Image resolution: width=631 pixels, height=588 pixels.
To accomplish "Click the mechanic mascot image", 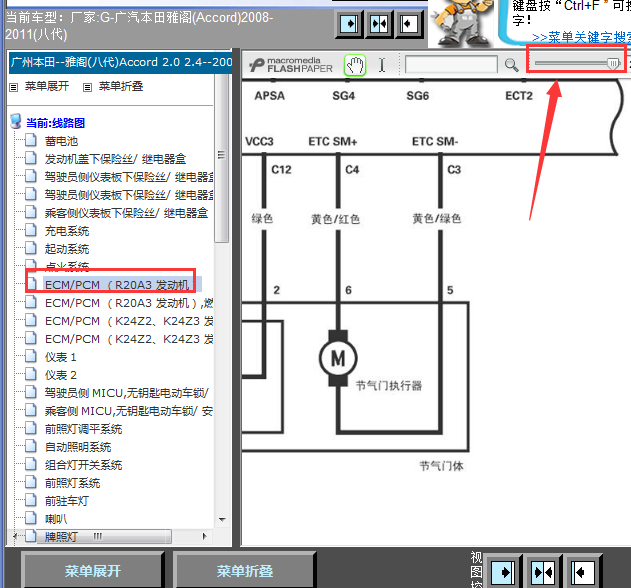I will click(x=461, y=22).
